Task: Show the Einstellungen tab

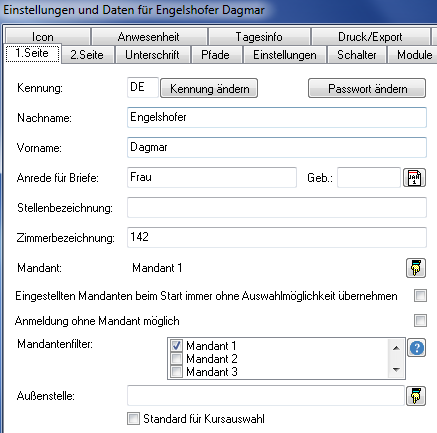Action: pyautogui.click(x=285, y=55)
